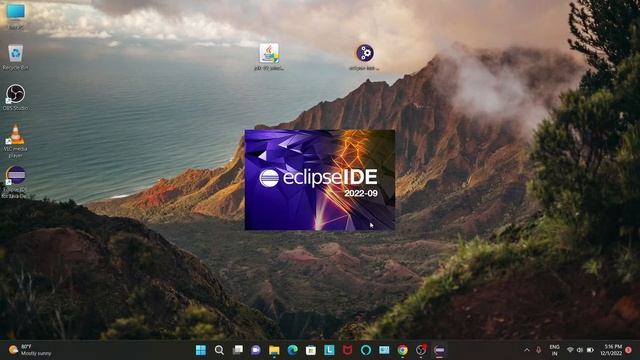Select the Eclipse IDE desktop shortcut
The image size is (640, 360).
(x=16, y=182)
